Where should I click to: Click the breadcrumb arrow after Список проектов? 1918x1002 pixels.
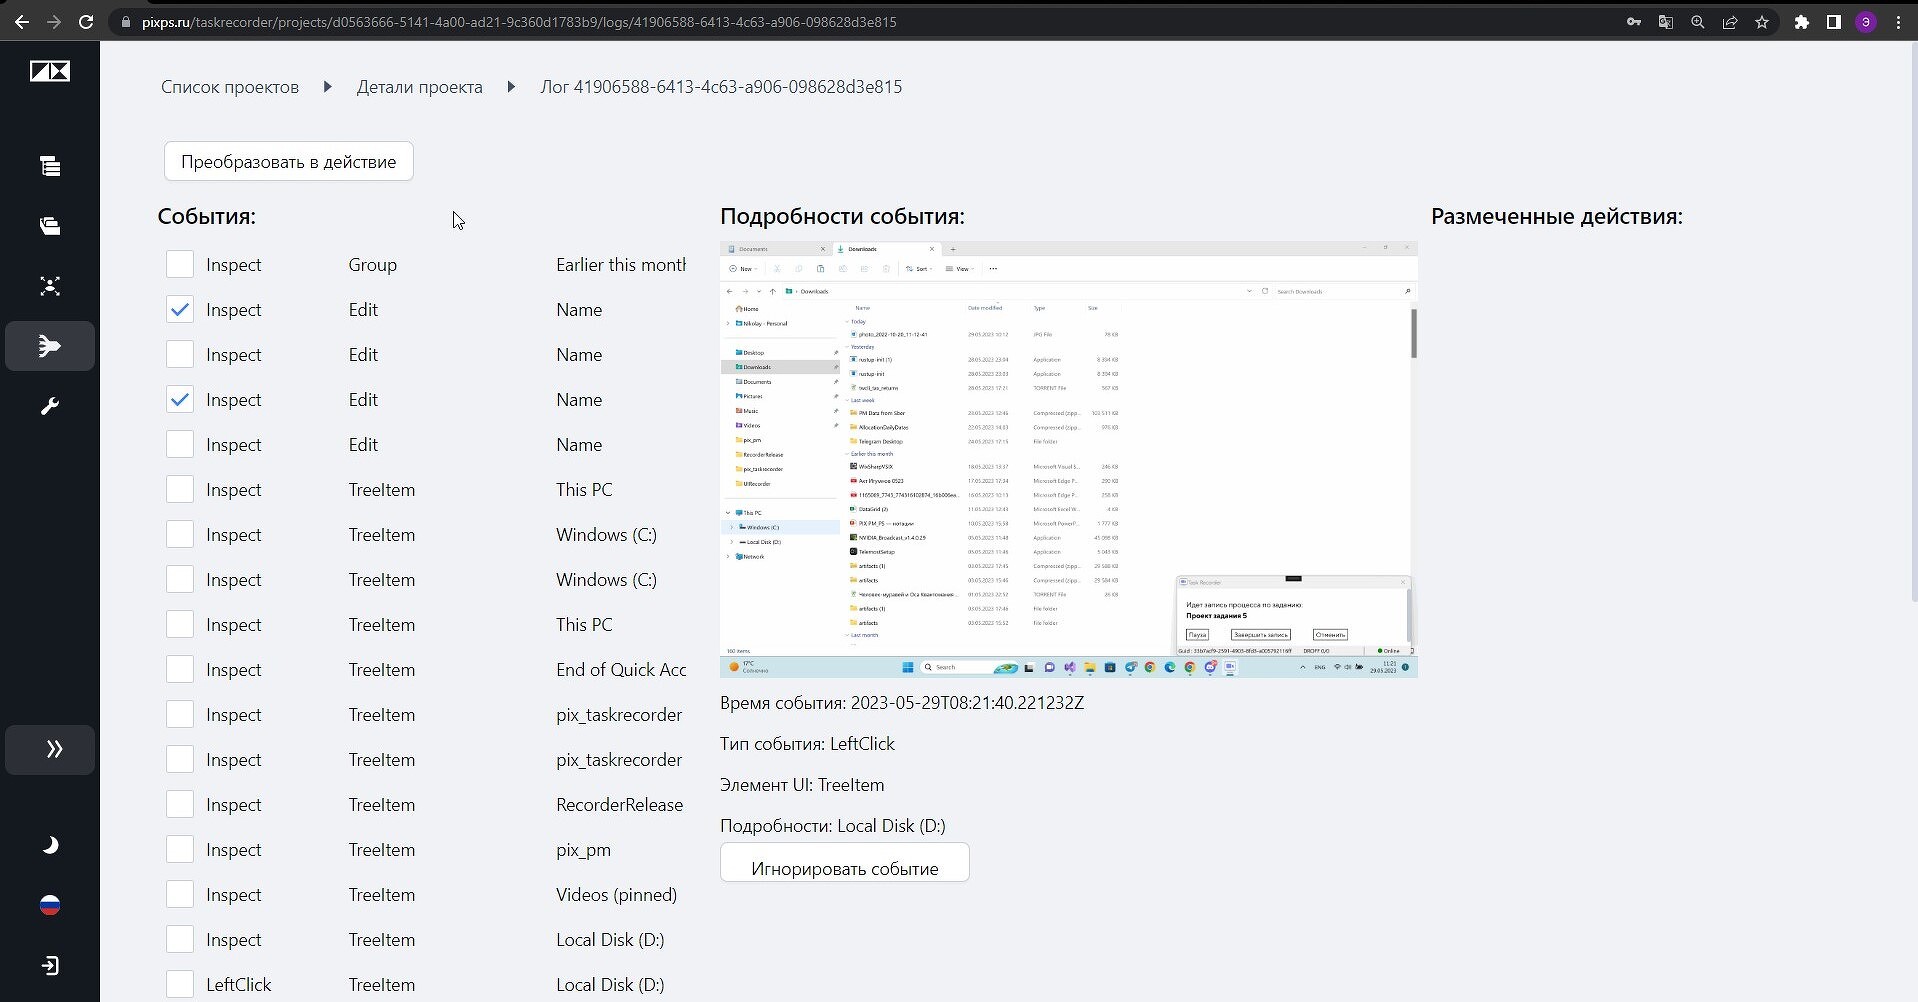tap(328, 87)
